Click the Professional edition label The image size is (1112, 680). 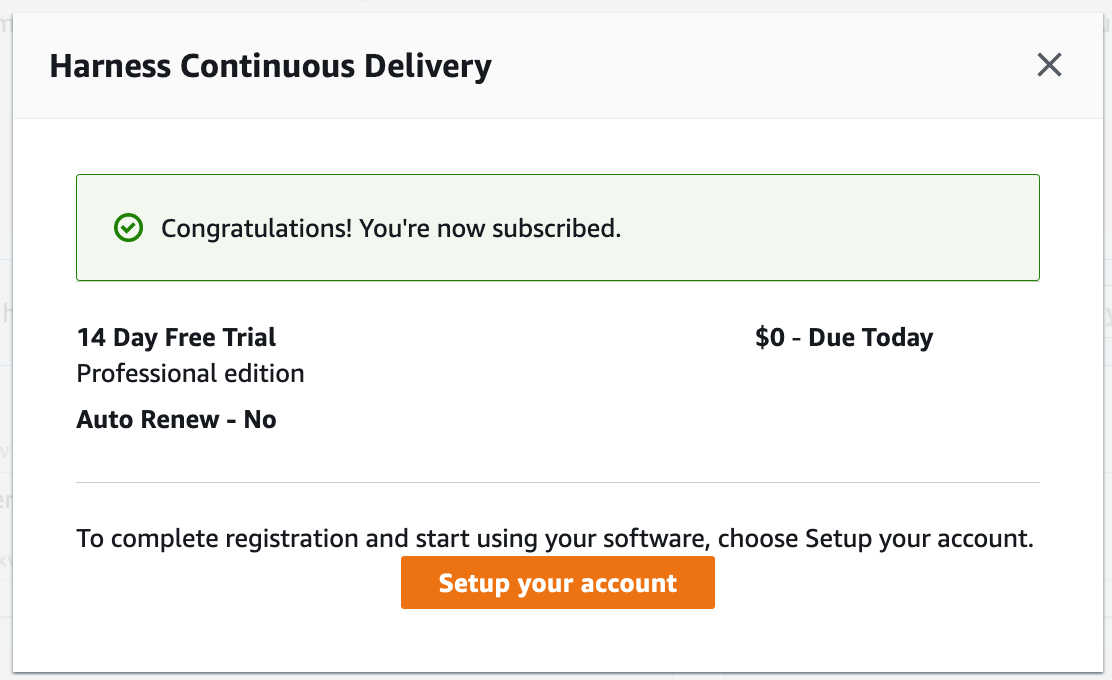(190, 373)
